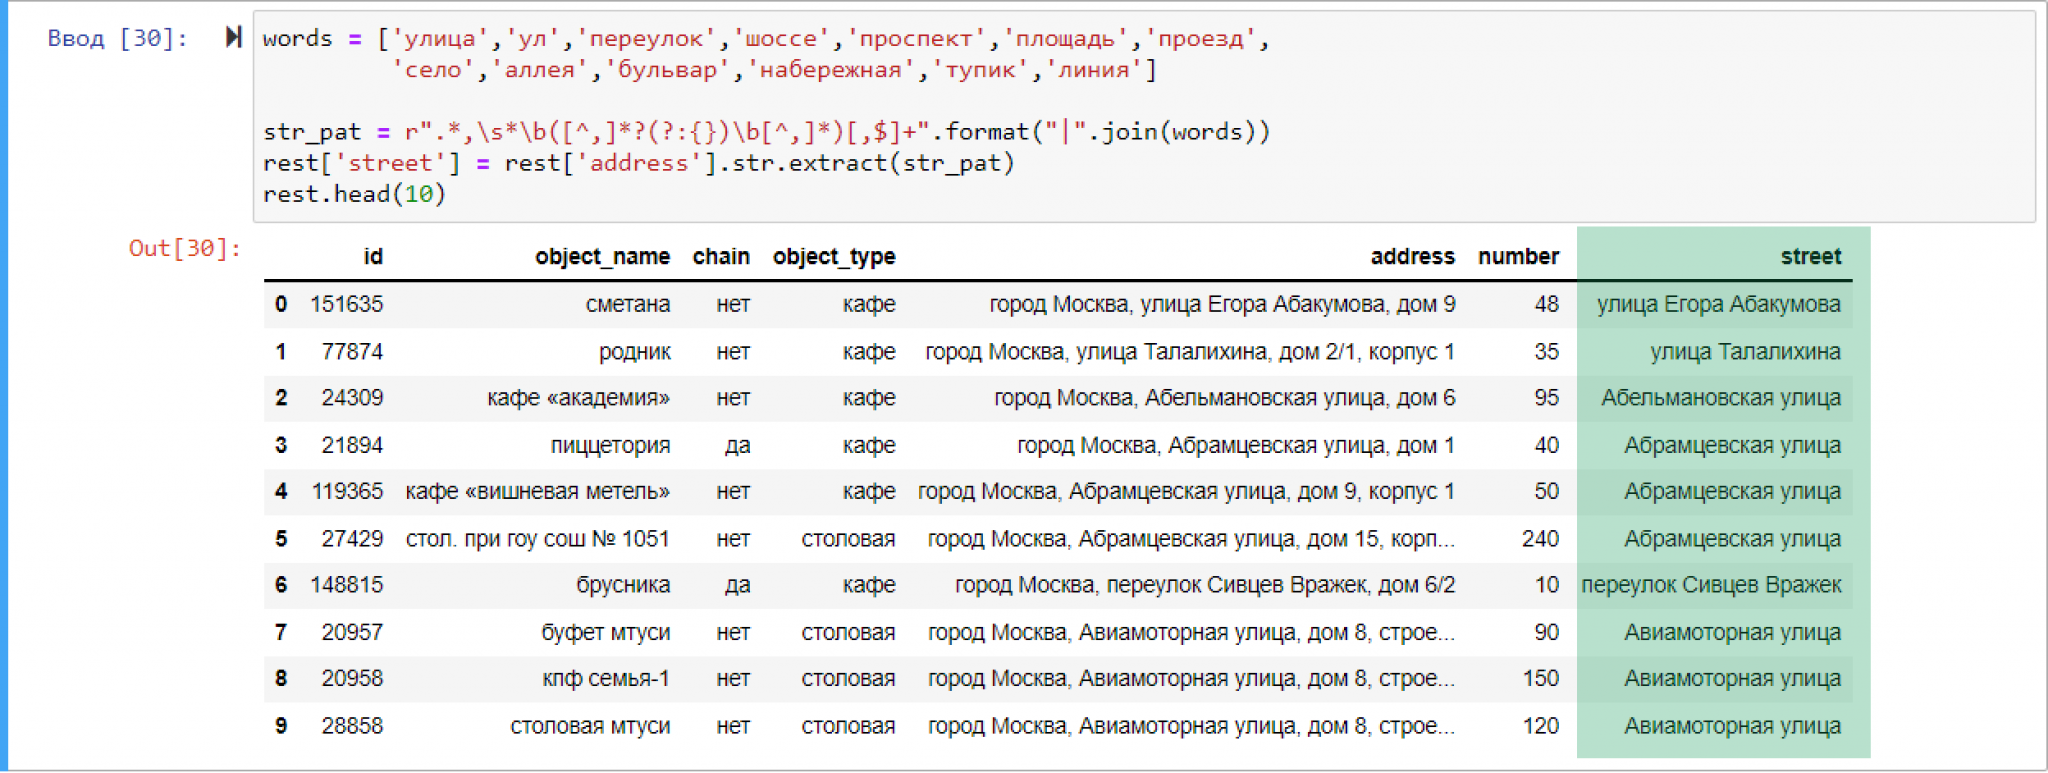Select 'стол. при гоу сош № 1051' cell
This screenshot has height=773, width=2048.
pyautogui.click(x=538, y=539)
